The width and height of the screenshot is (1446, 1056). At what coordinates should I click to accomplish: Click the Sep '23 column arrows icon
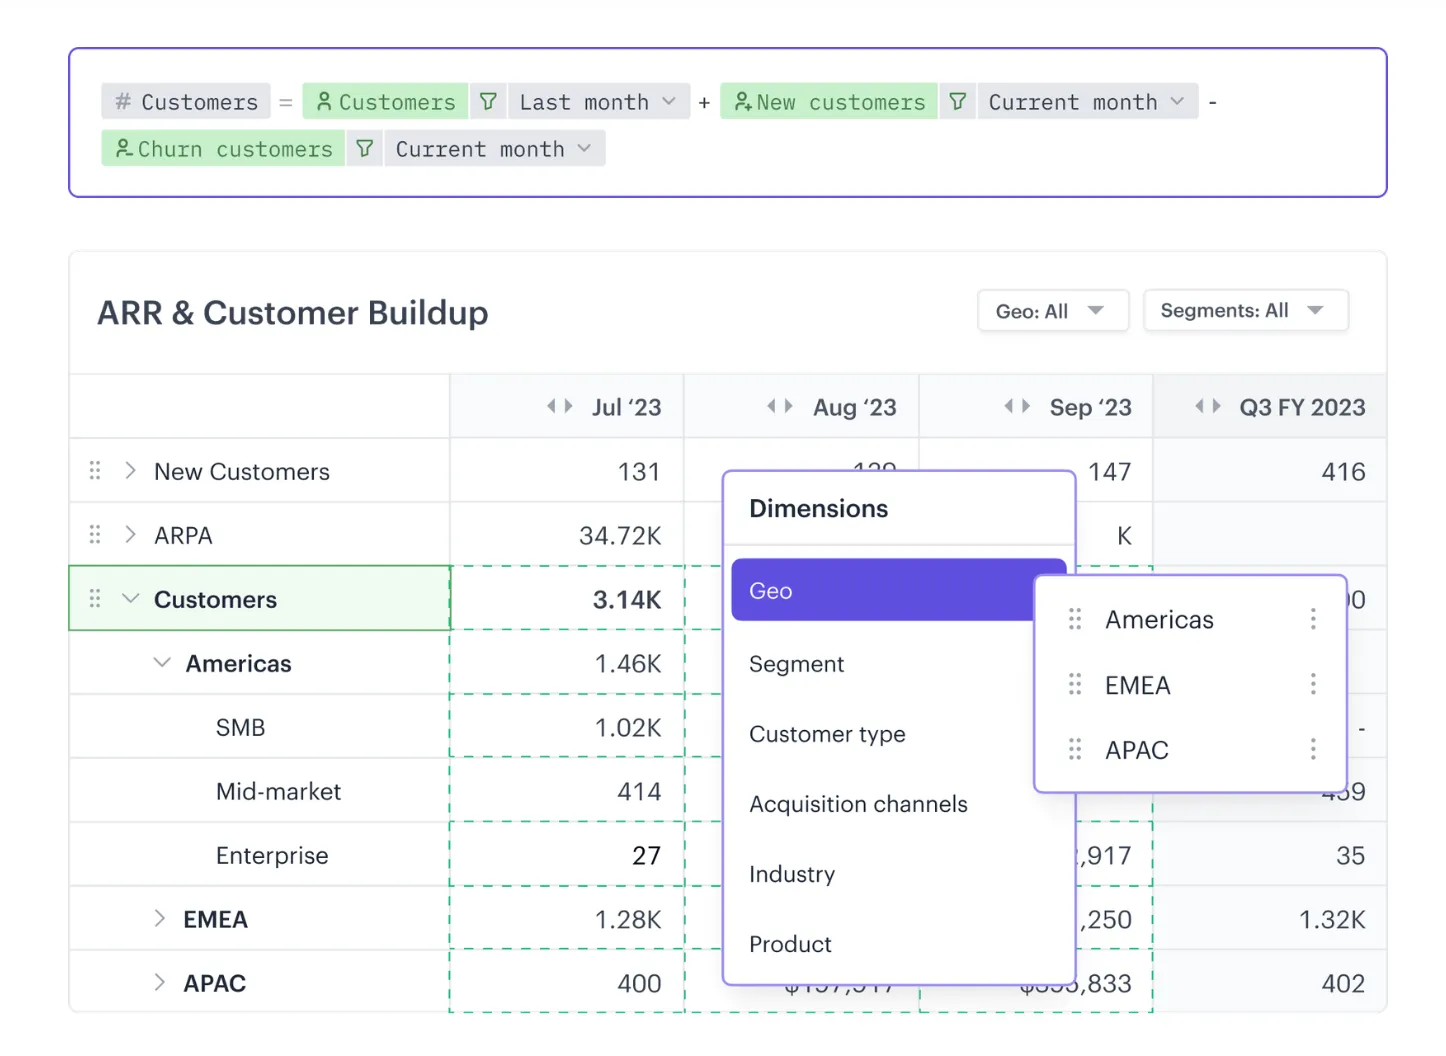pos(1017,406)
